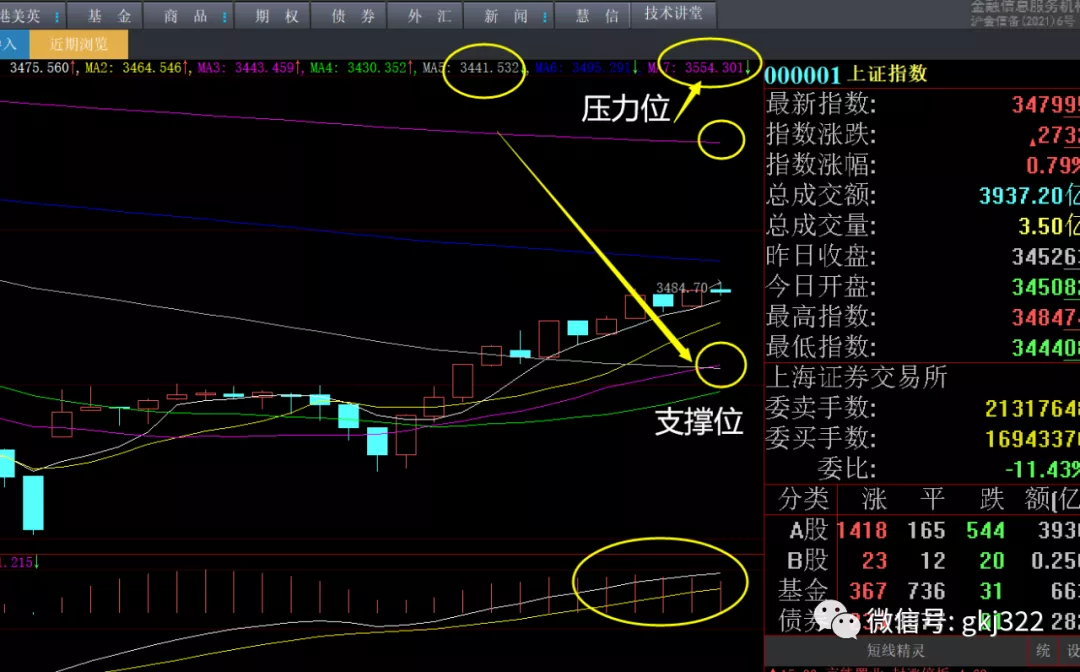
Task: Switch to the 外汇 tab
Action: [x=429, y=16]
